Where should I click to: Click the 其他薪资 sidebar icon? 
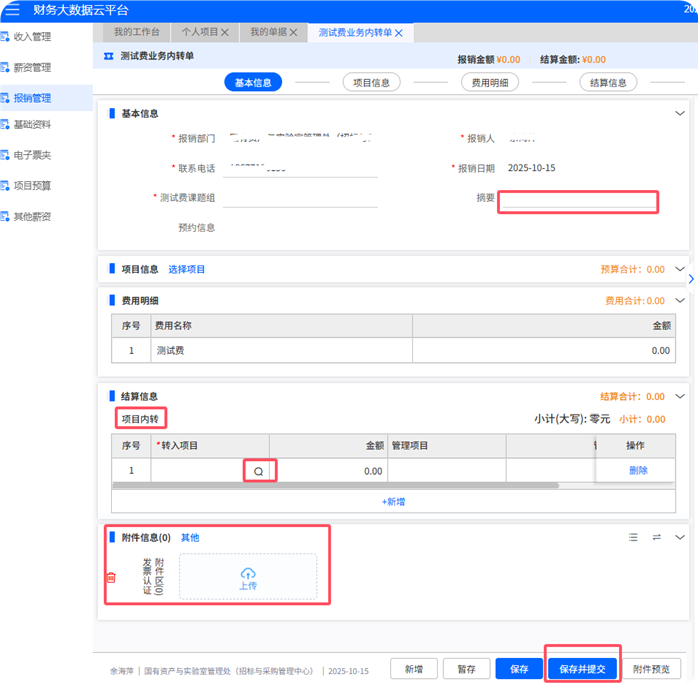[5, 216]
